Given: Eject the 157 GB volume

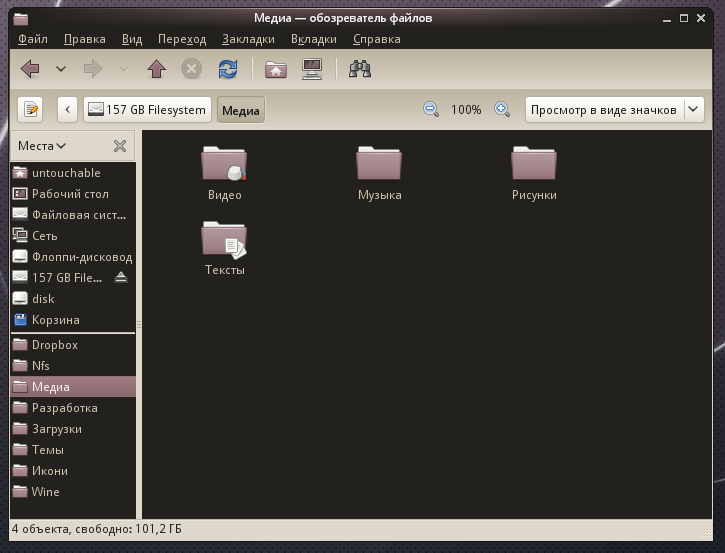Looking at the screenshot, I should click(x=121, y=277).
